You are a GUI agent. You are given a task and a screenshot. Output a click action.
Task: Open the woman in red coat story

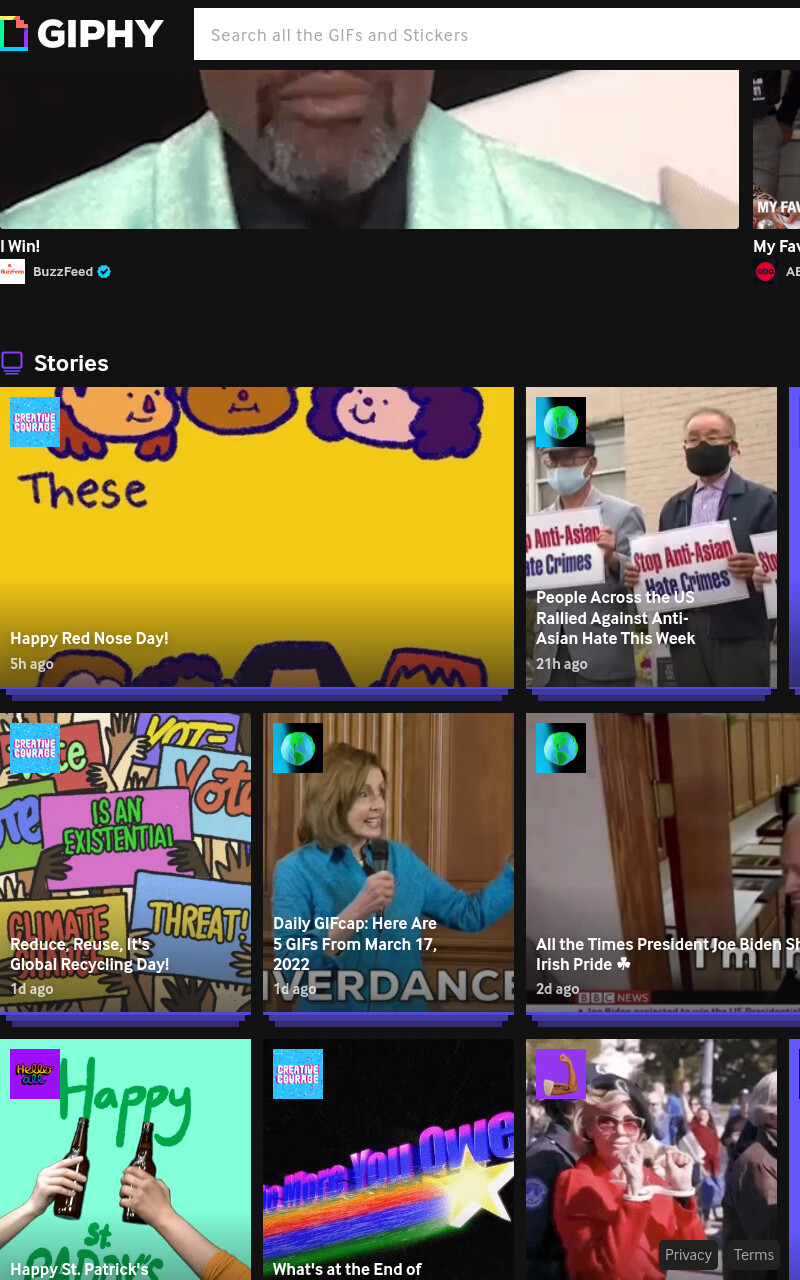[651, 1159]
